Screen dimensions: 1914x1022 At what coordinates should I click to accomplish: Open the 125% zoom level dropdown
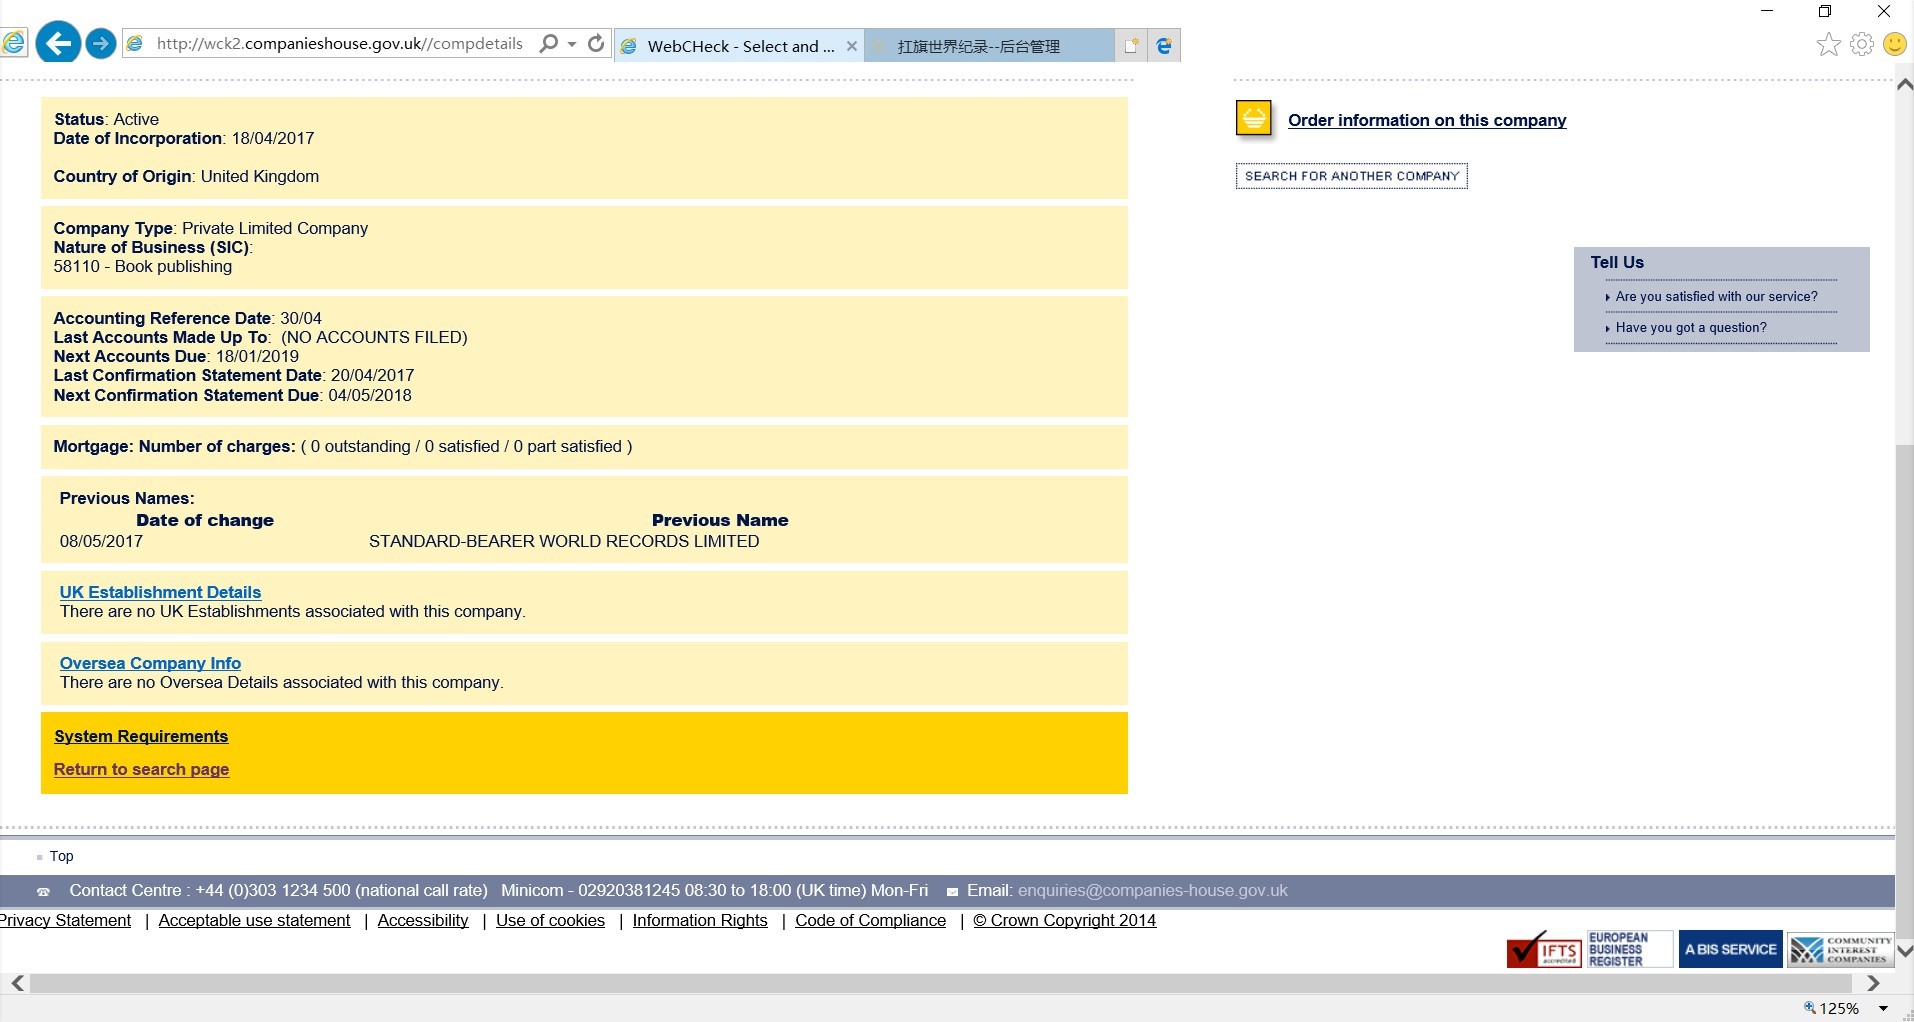pos(1883,1008)
